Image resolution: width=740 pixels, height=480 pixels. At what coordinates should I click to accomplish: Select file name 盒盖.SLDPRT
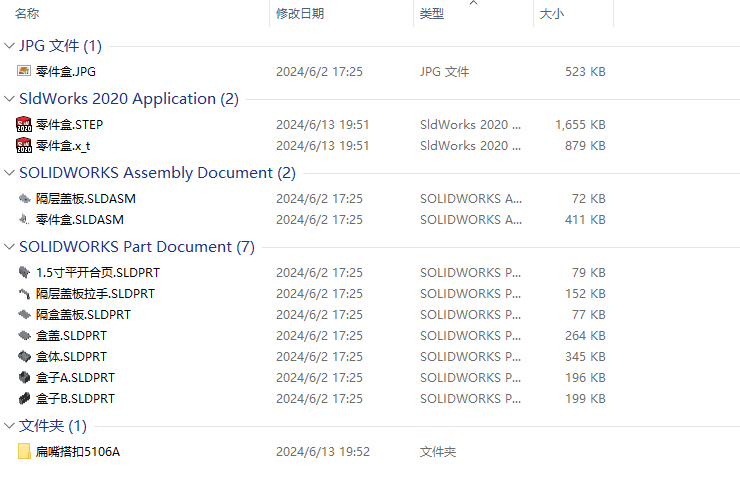point(71,336)
